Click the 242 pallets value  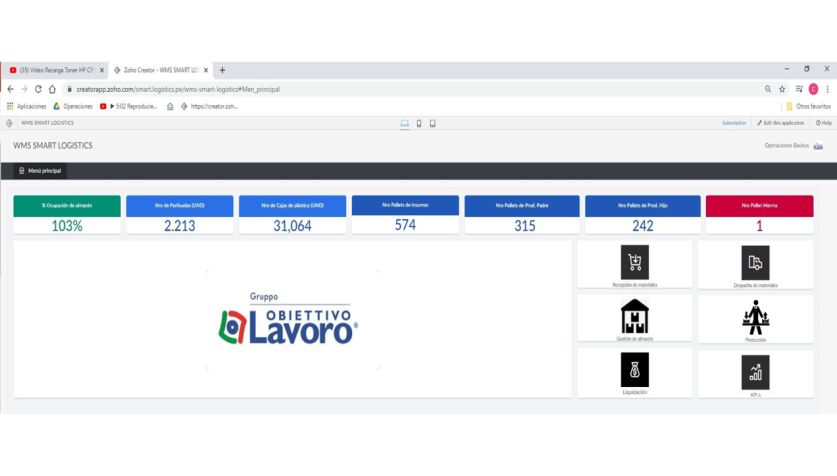click(x=643, y=226)
